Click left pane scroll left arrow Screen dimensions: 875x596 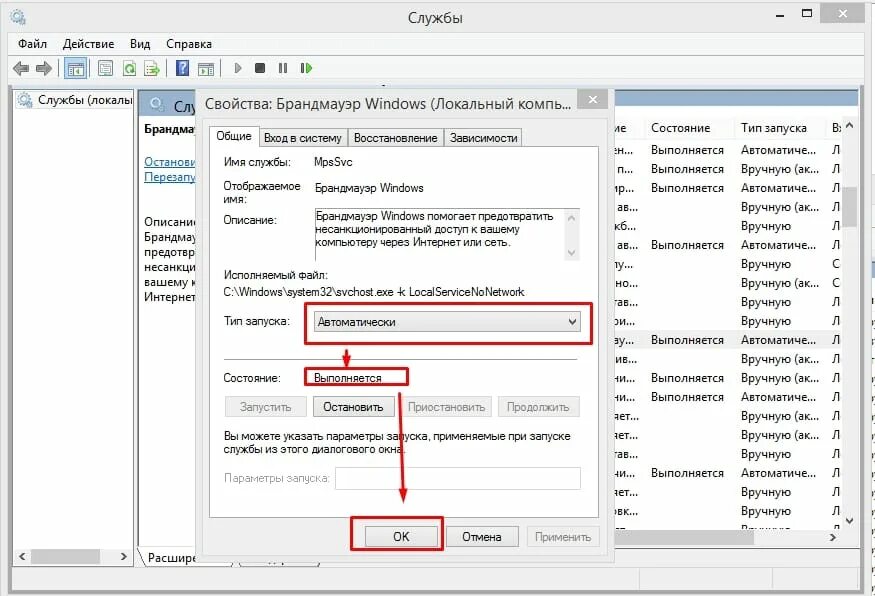tap(22, 556)
